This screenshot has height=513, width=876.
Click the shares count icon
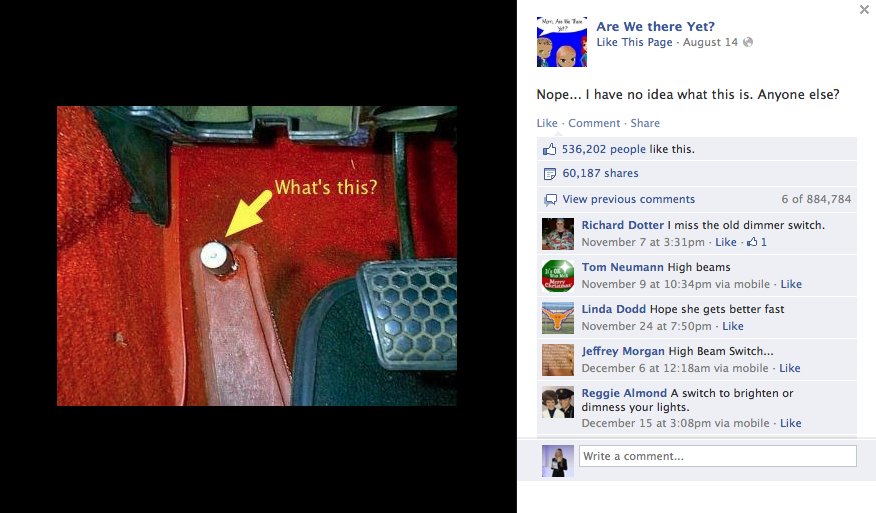[x=550, y=174]
